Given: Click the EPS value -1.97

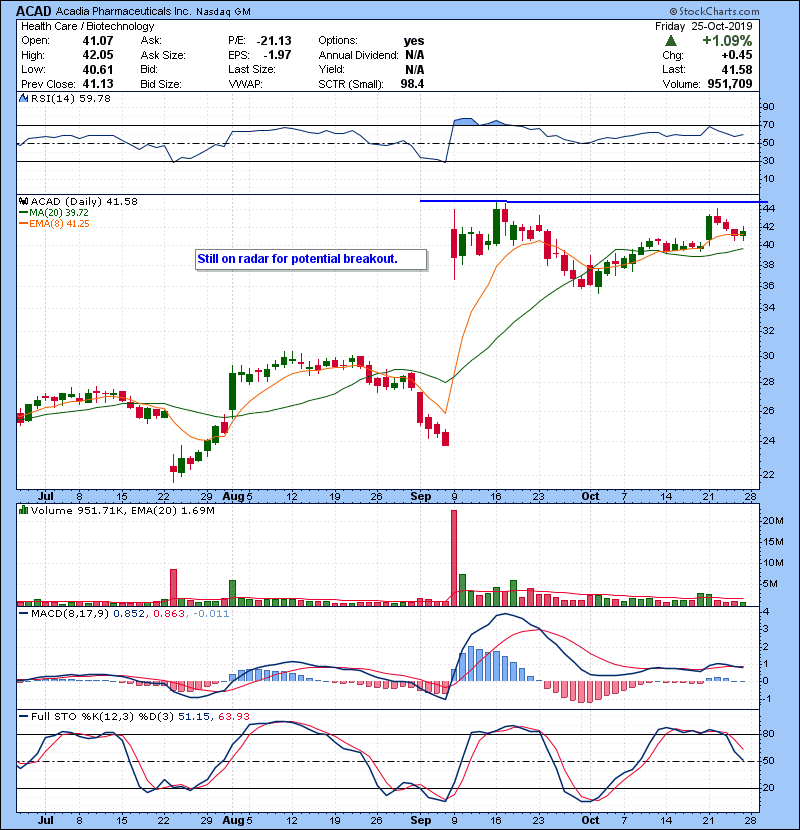Looking at the screenshot, I should pyautogui.click(x=277, y=55).
